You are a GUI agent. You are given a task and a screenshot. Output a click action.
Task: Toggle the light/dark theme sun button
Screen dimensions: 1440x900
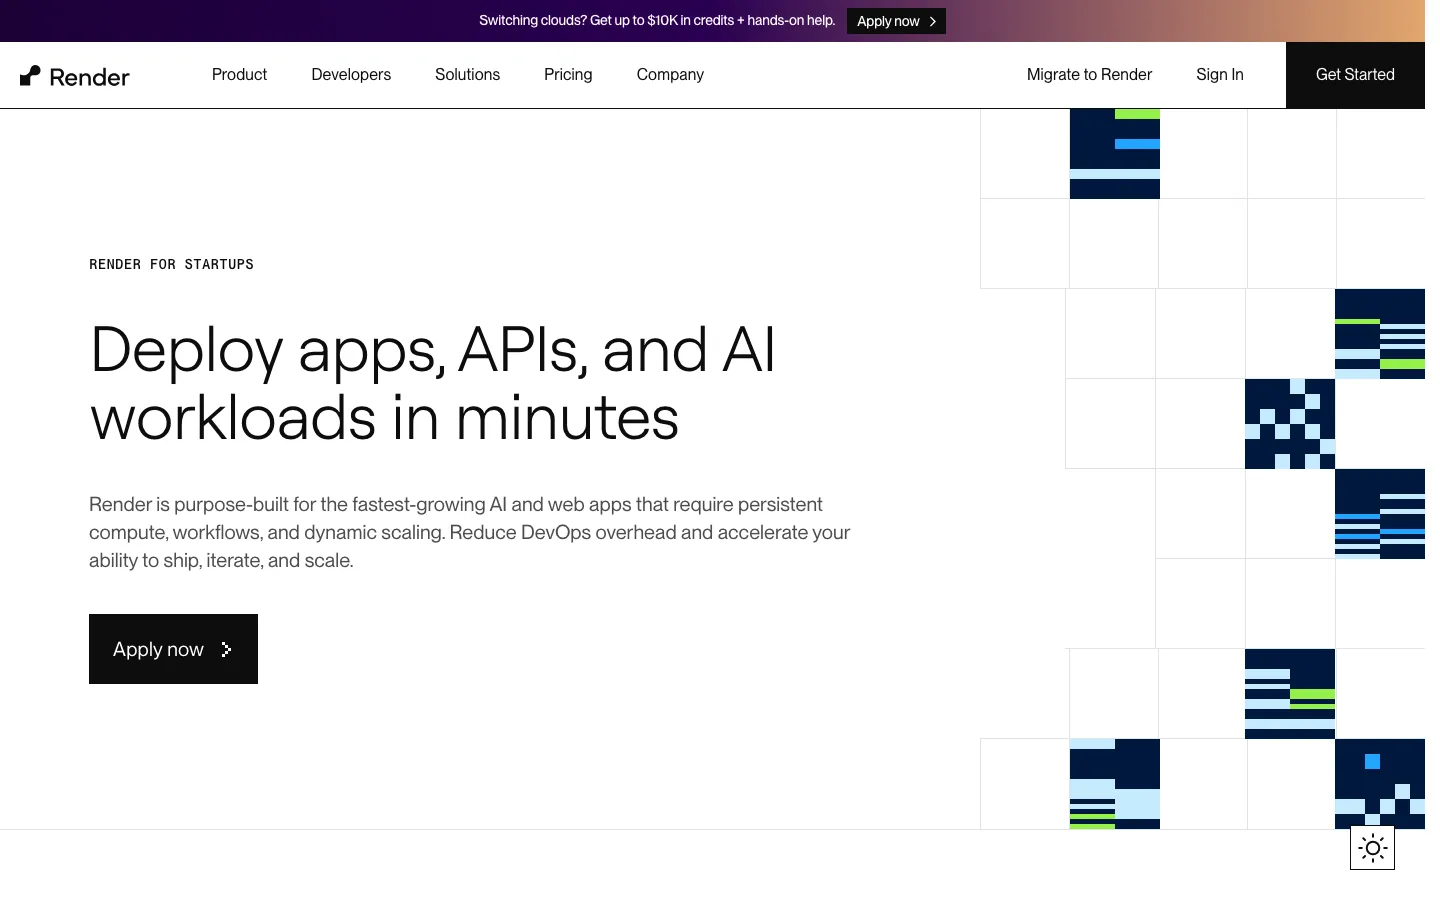pos(1372,848)
